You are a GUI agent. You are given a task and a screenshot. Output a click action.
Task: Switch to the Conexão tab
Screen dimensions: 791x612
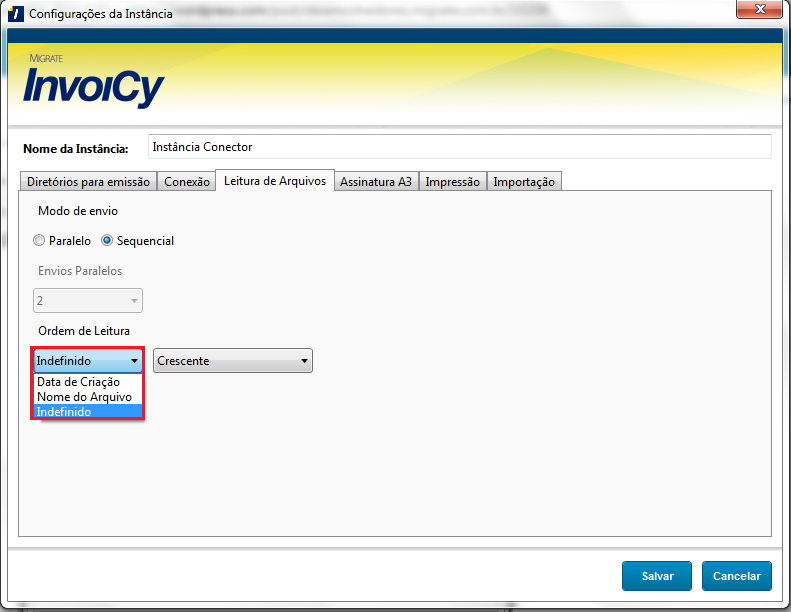pyautogui.click(x=187, y=182)
